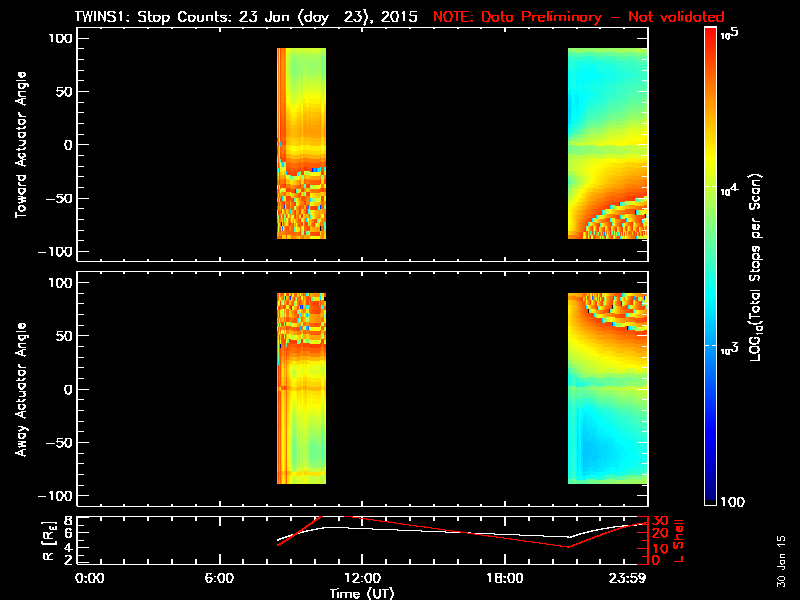Select the evening data block in Toward panel
This screenshot has height=600, width=800.
[607, 143]
